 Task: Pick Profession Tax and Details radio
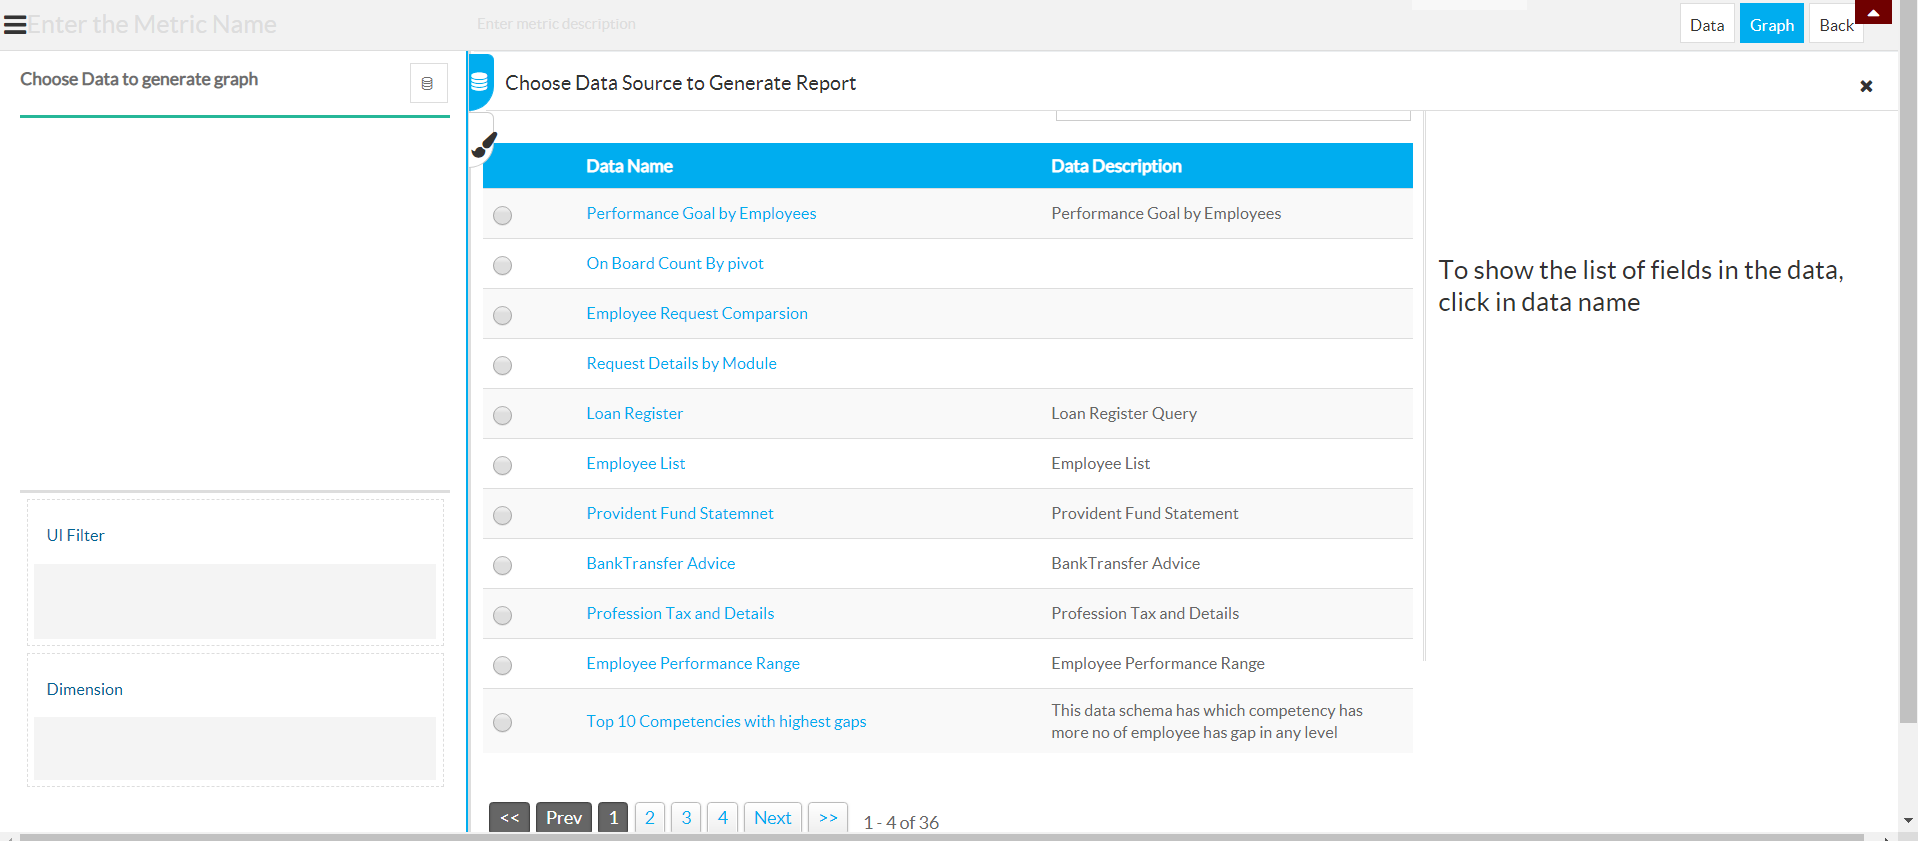[503, 615]
